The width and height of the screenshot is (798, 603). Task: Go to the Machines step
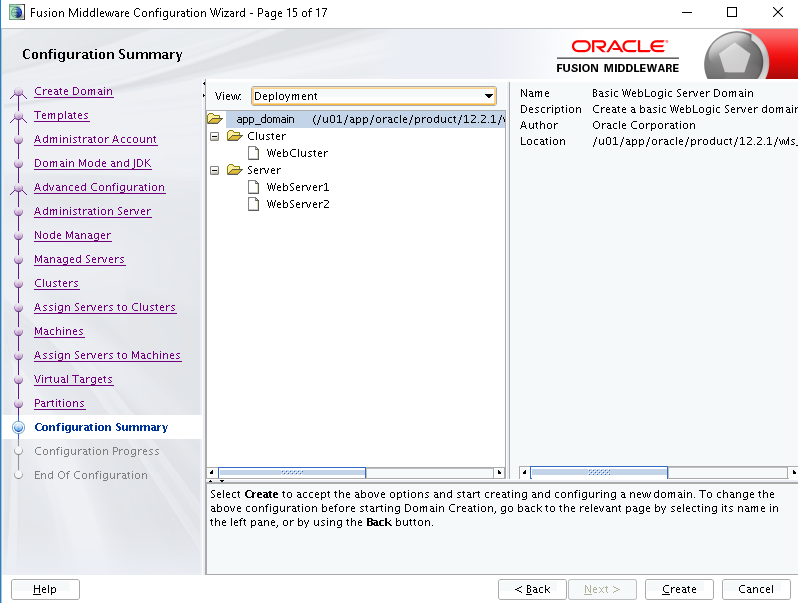point(59,331)
